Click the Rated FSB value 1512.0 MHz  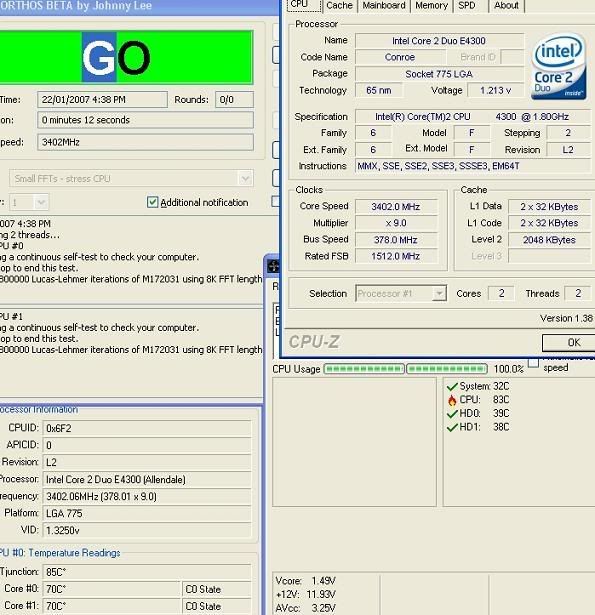click(396, 256)
